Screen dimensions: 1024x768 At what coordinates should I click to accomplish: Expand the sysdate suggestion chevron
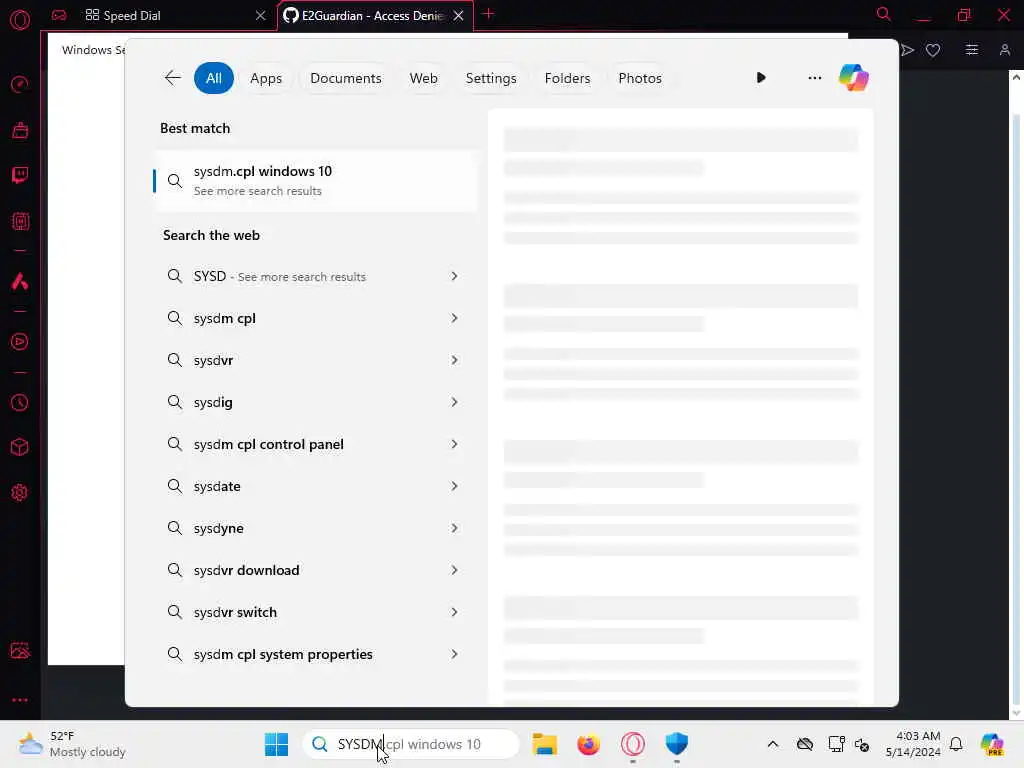click(x=454, y=486)
